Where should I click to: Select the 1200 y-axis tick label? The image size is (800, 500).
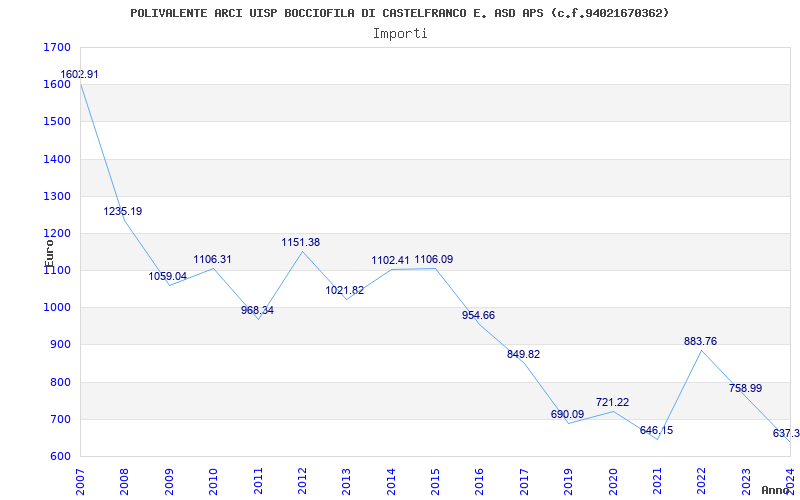pos(57,234)
